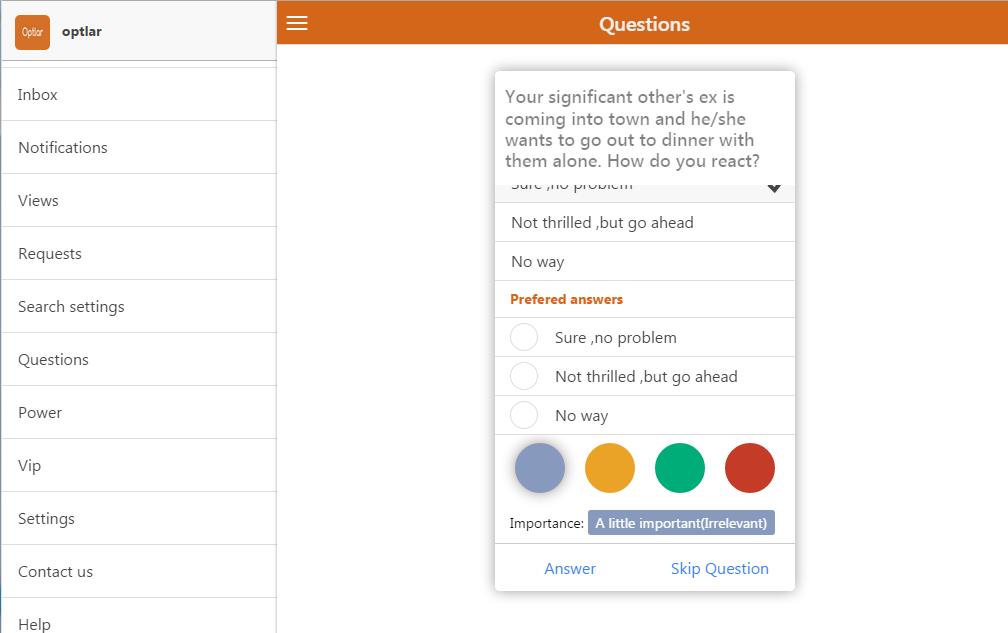
Task: Pick the green importance color circle
Action: pyautogui.click(x=680, y=468)
